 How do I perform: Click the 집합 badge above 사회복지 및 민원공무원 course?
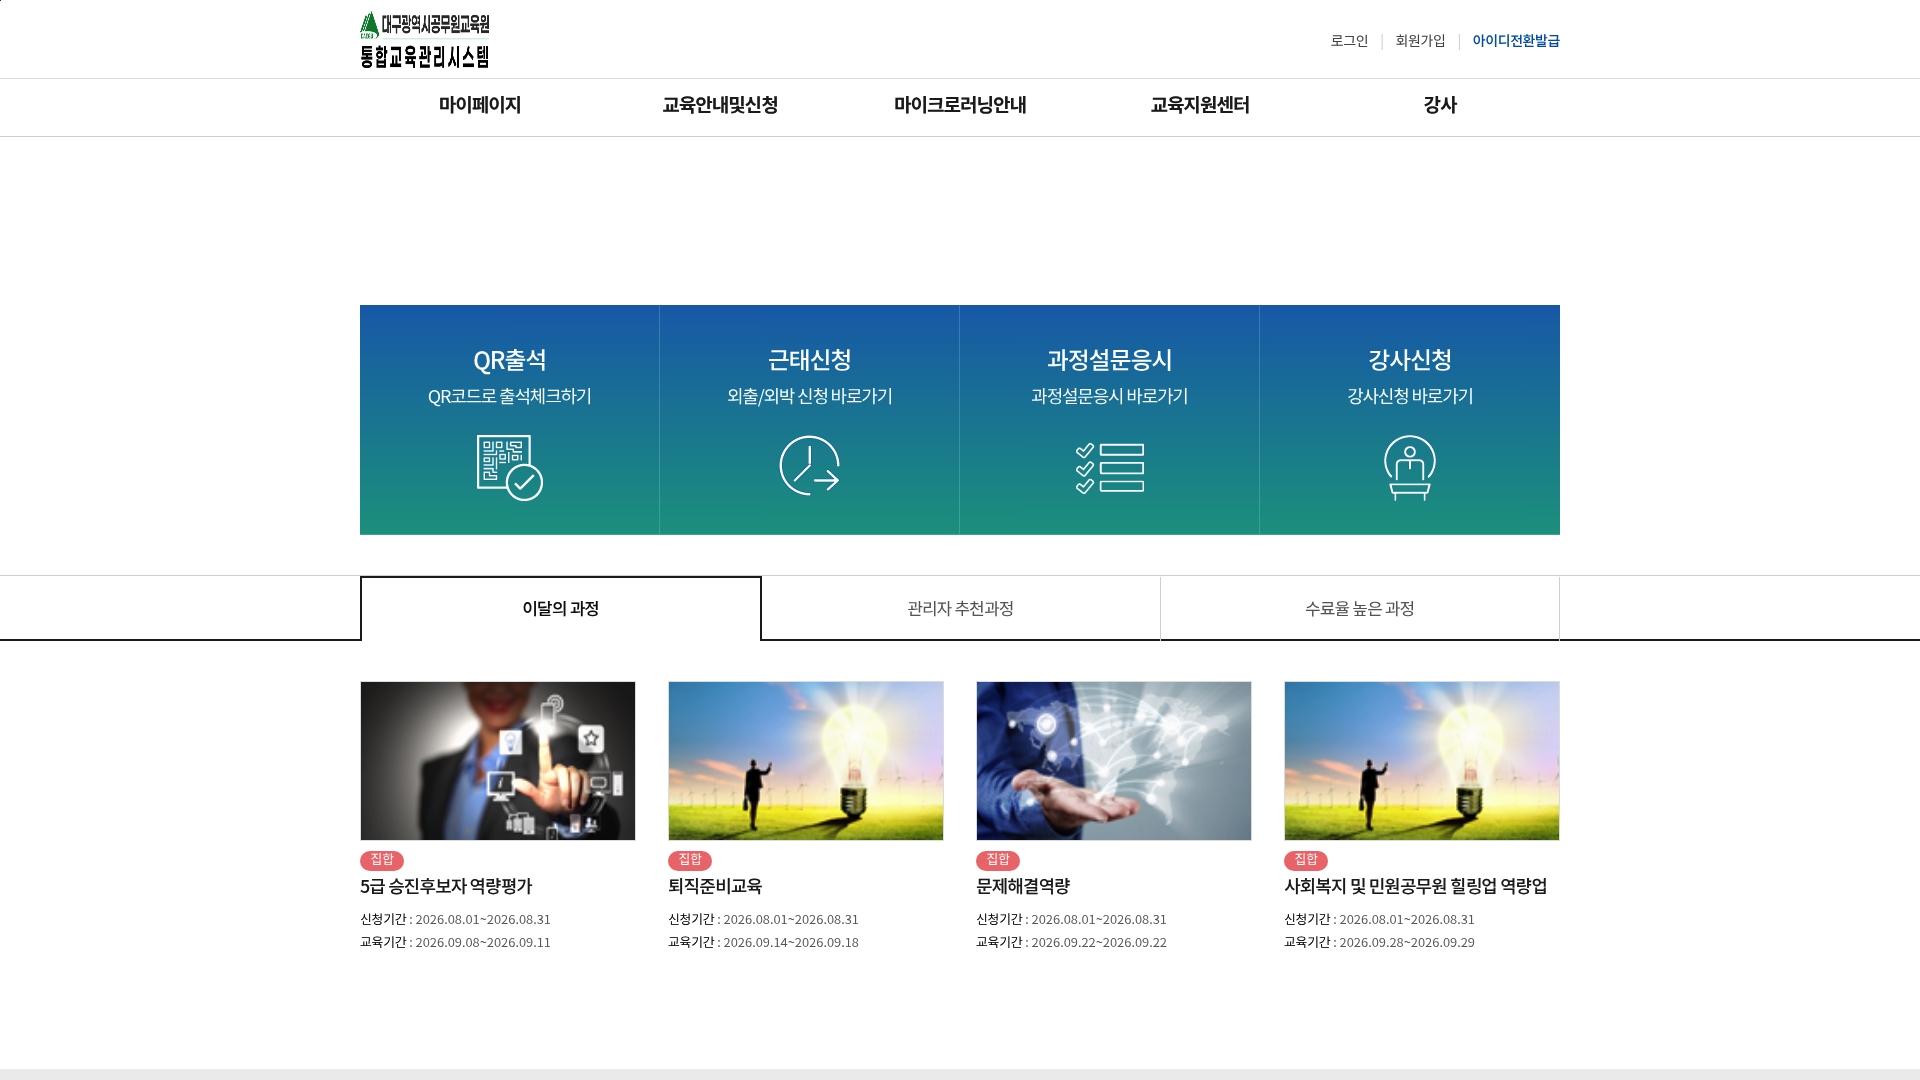point(1306,860)
